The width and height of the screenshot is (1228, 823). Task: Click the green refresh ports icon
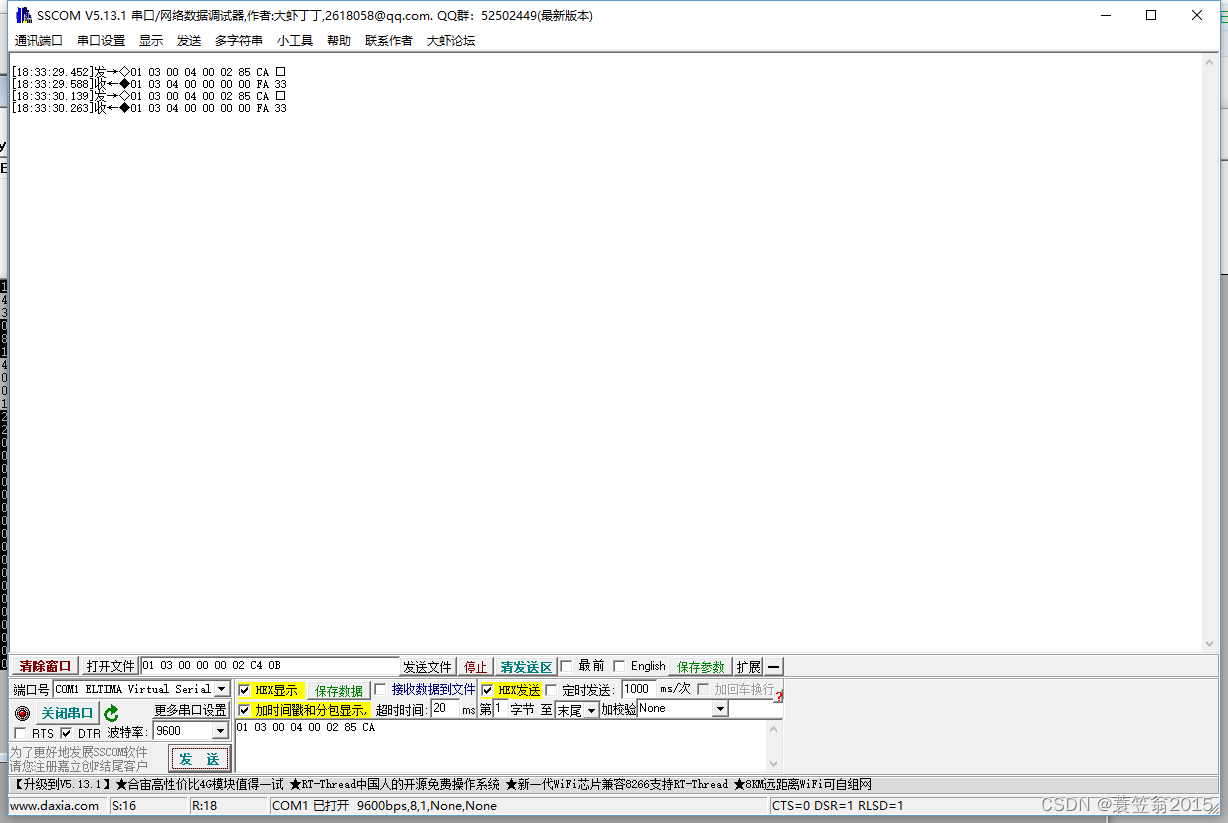click(112, 713)
